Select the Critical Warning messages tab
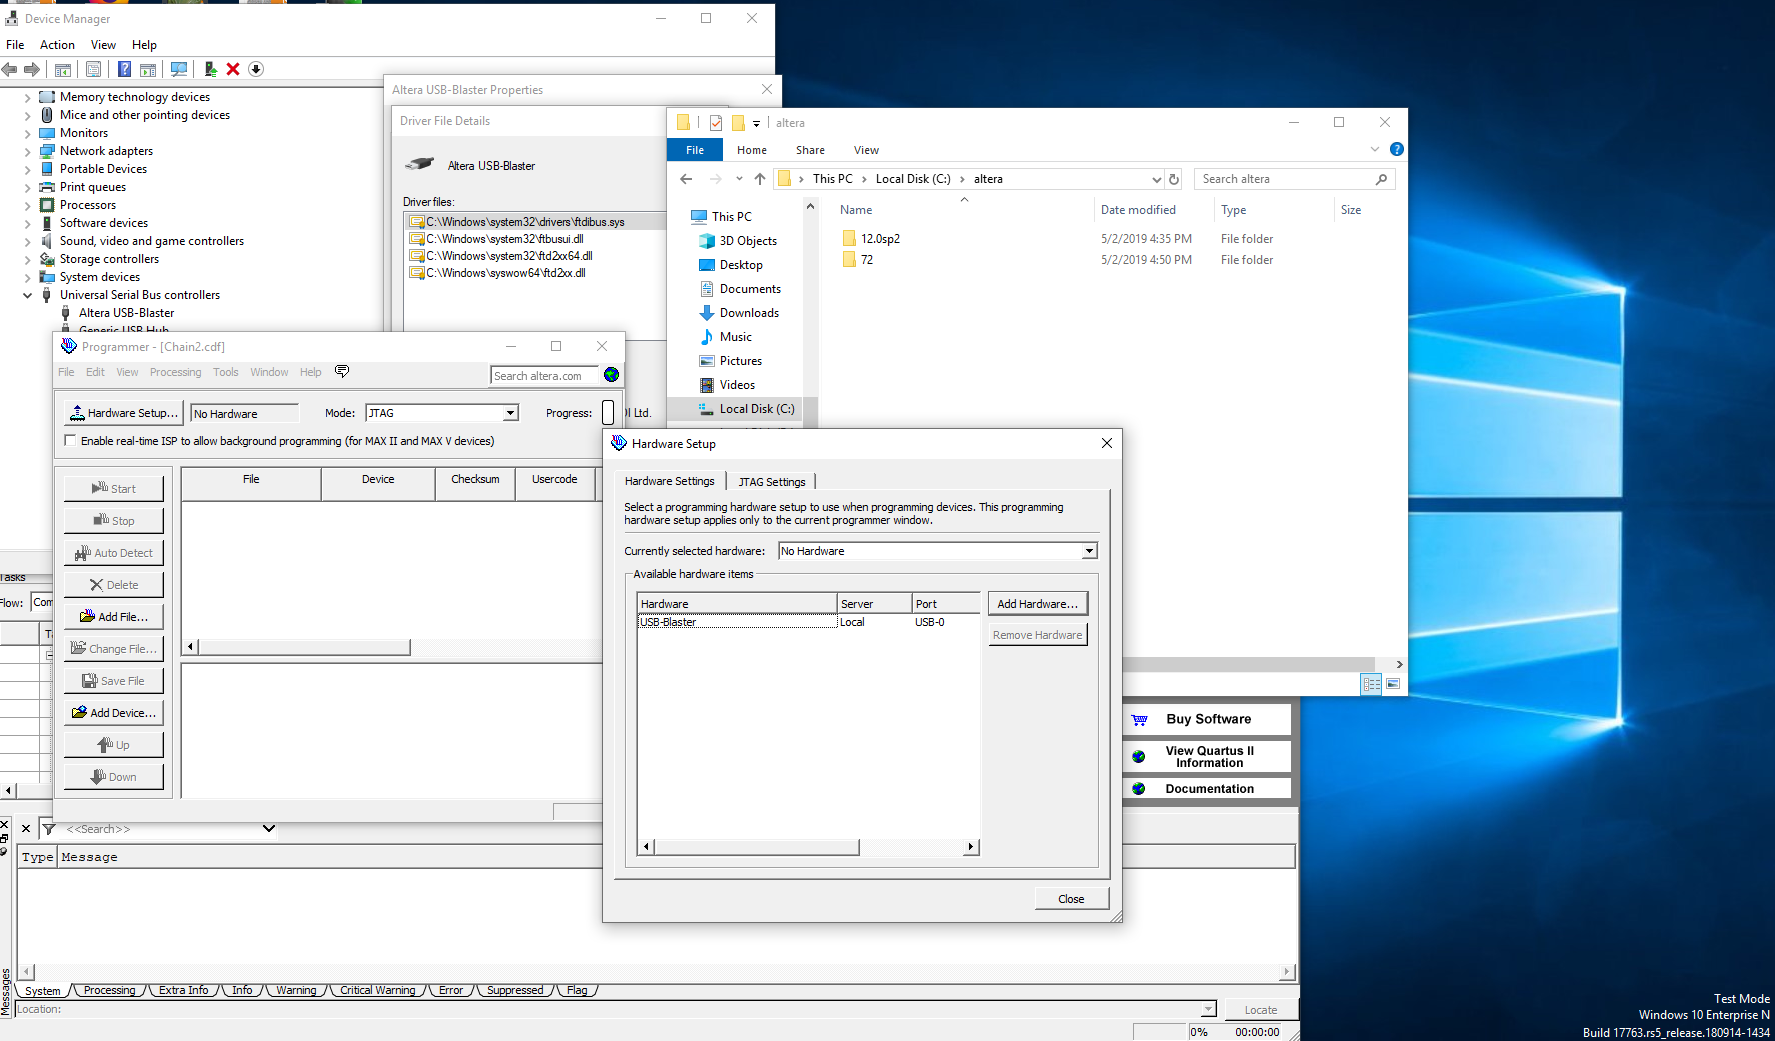 click(377, 991)
